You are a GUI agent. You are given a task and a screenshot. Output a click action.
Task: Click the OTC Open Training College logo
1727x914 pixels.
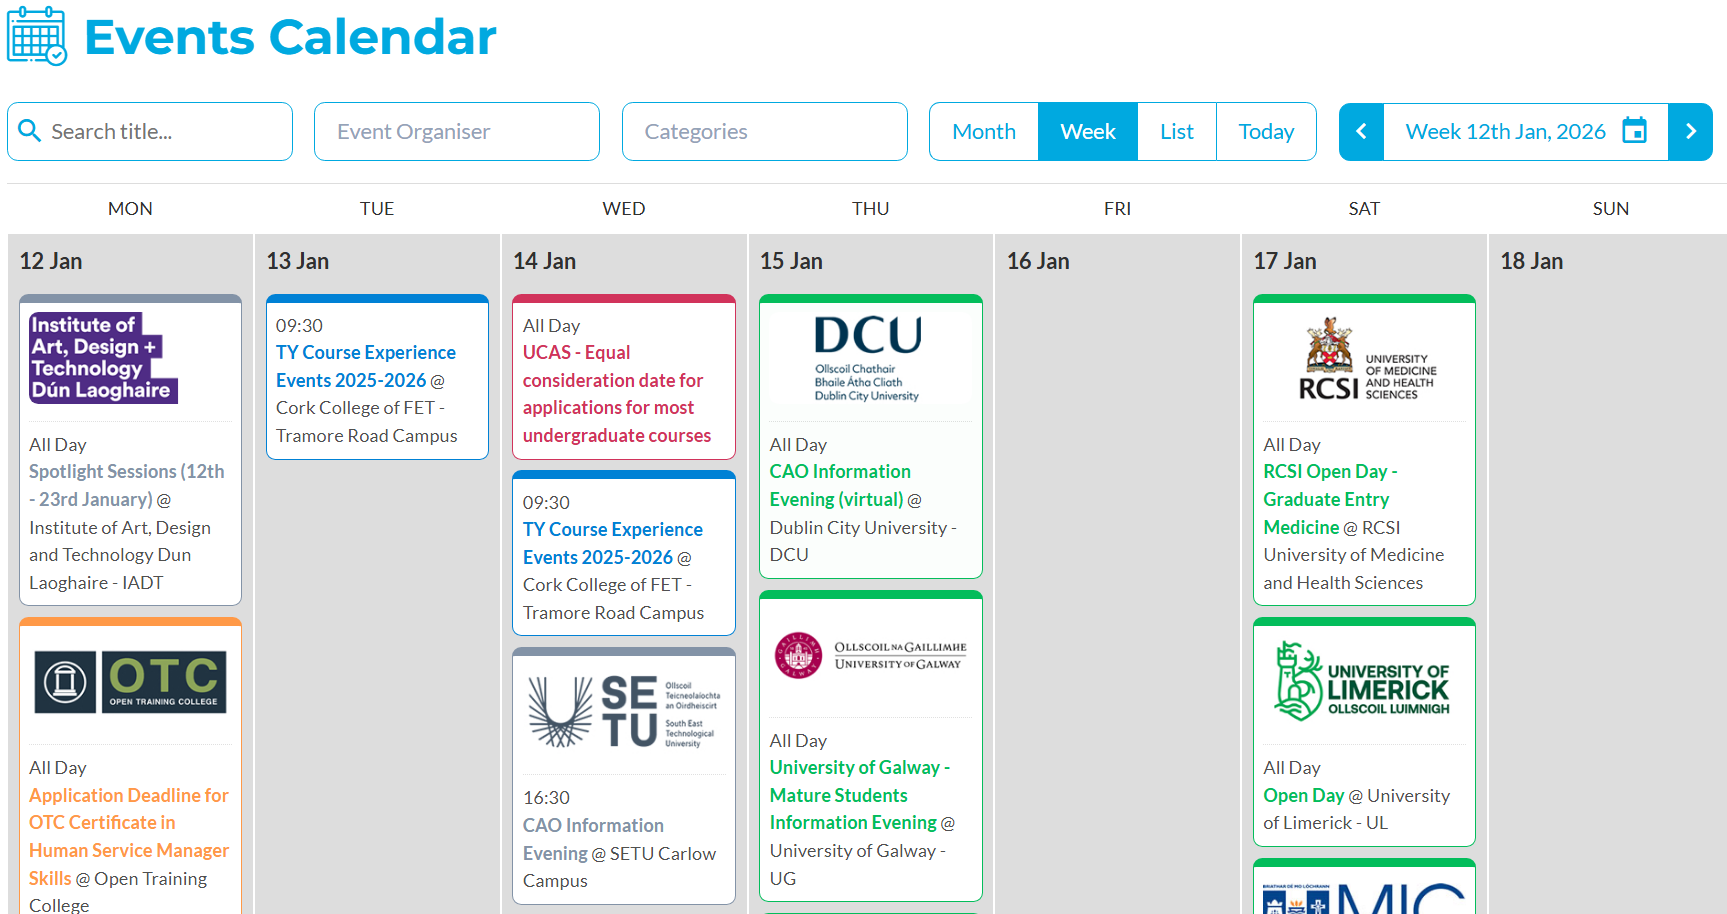tap(130, 681)
